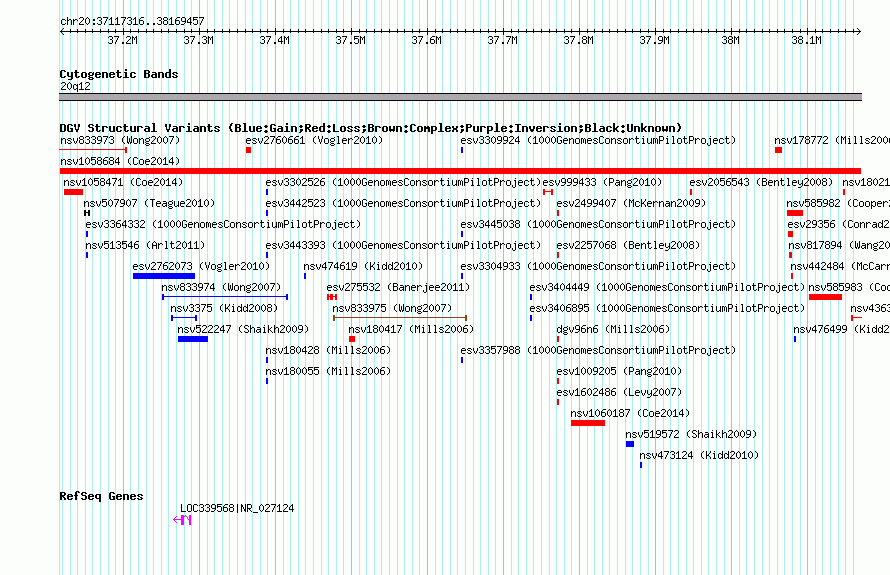Select the red nsv1058471 loss block

tap(73, 192)
